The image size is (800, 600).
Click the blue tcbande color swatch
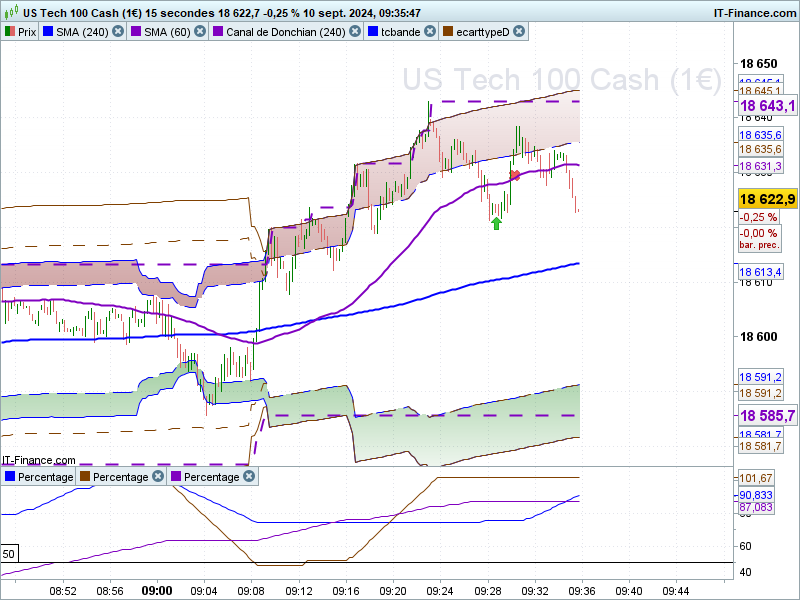point(373,32)
